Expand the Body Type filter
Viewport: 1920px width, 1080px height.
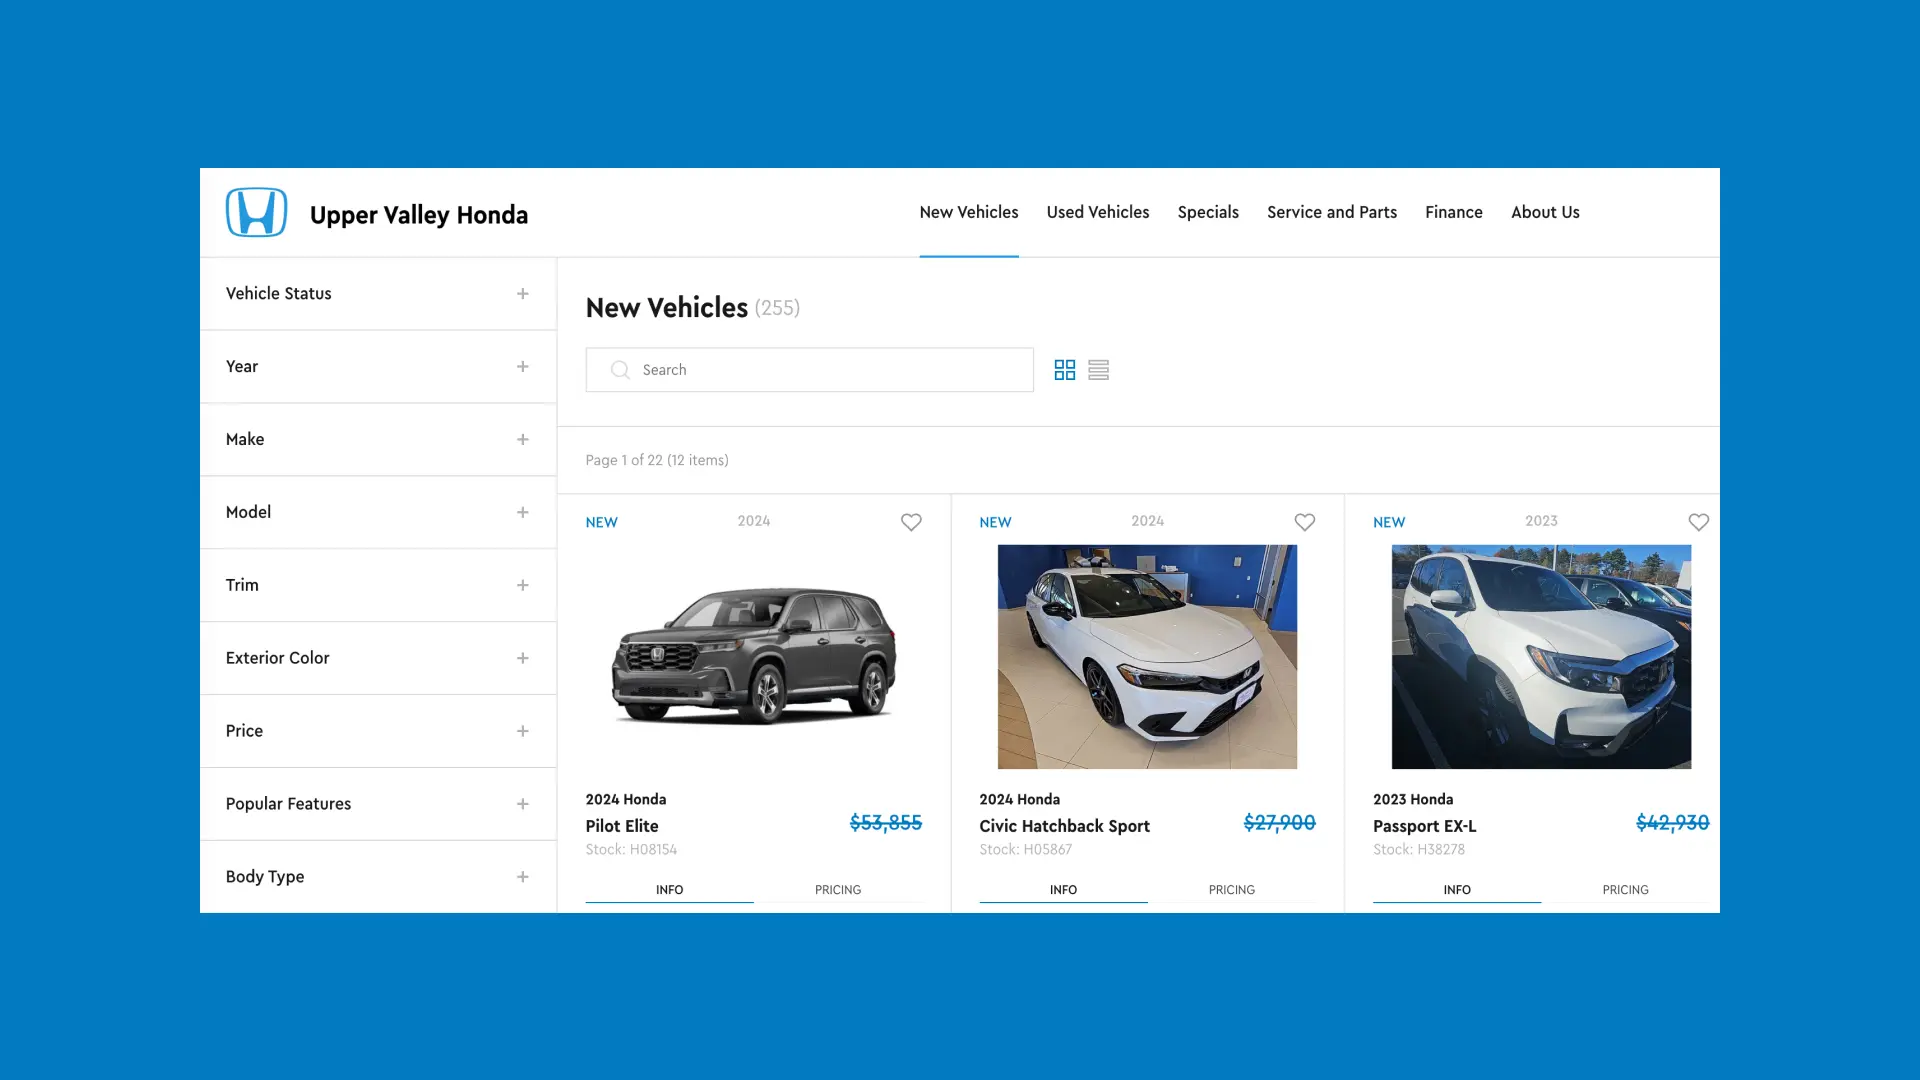click(522, 876)
